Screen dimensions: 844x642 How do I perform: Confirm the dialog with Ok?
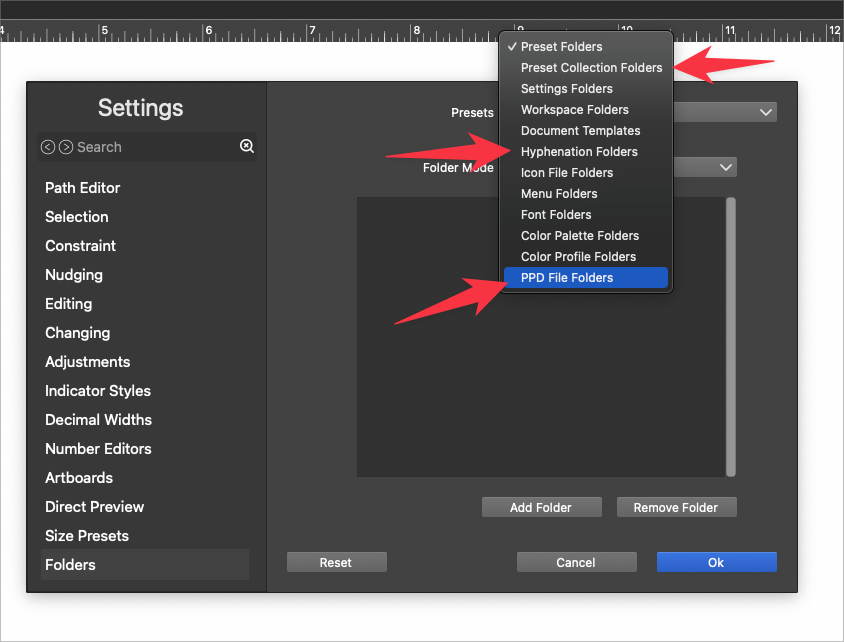tap(716, 563)
